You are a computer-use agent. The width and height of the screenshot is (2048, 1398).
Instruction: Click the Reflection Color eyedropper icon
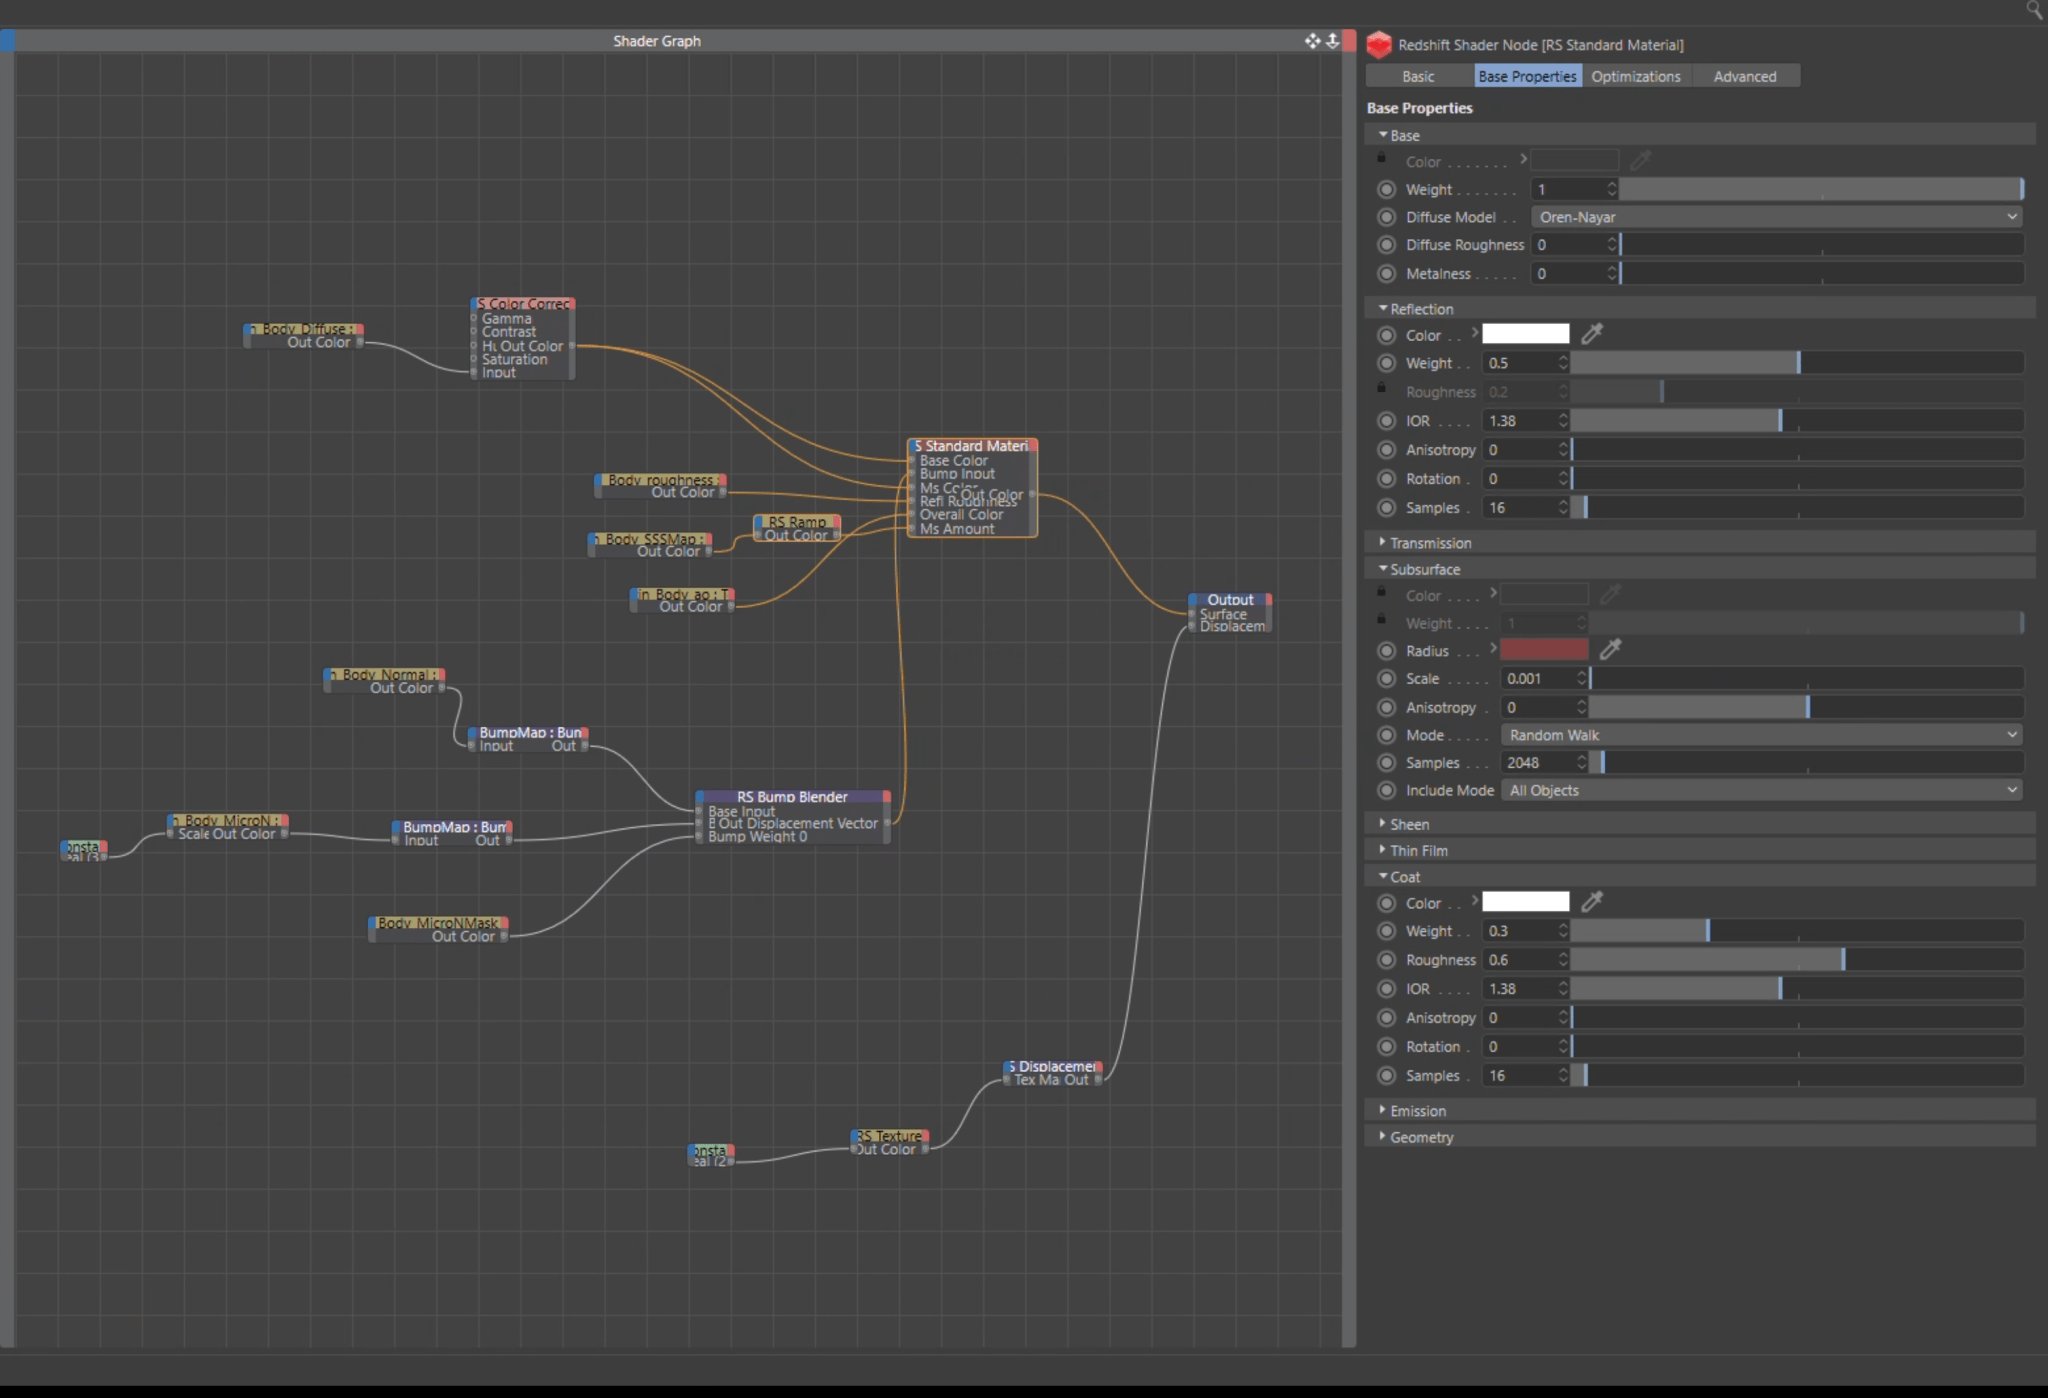1592,334
